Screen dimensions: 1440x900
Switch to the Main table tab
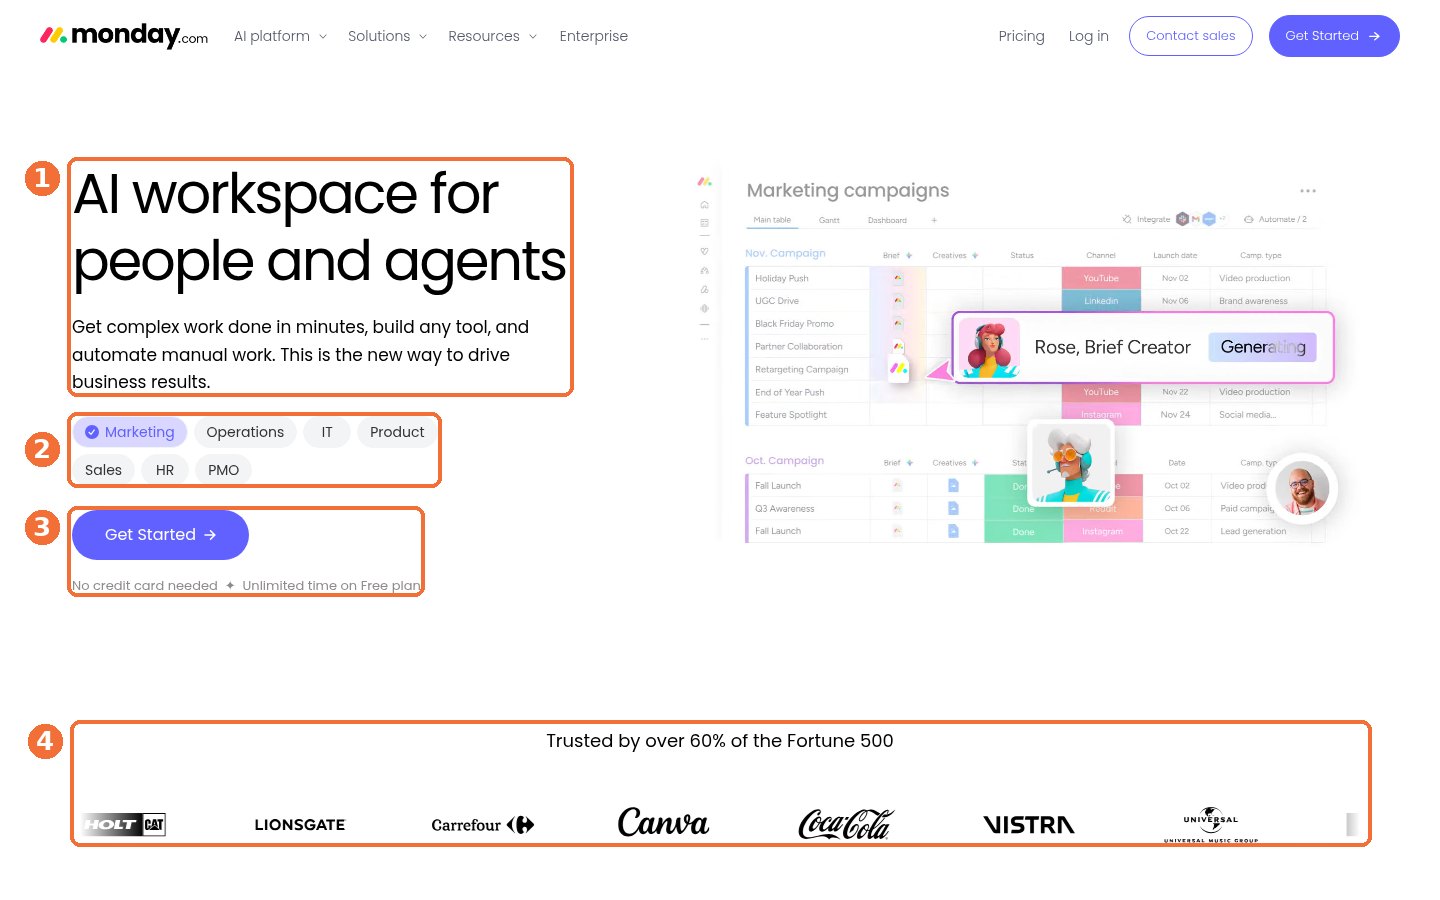(772, 220)
